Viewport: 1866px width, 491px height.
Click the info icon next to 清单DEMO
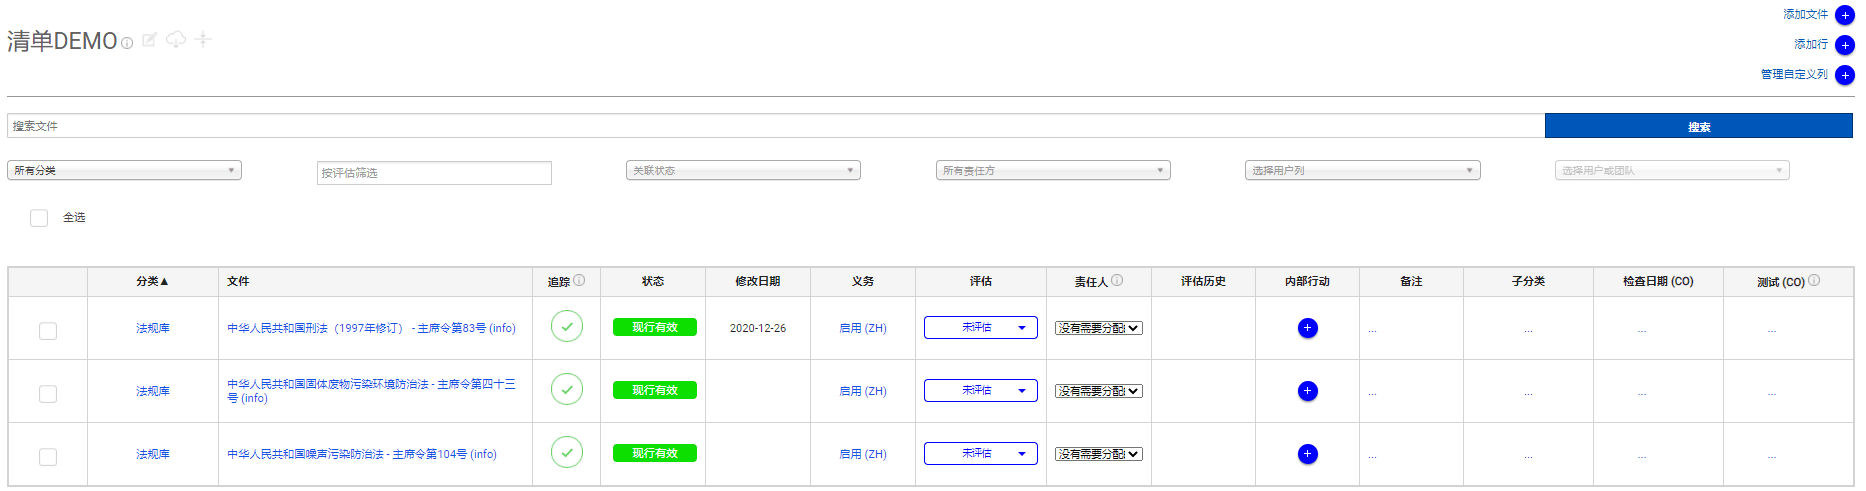pos(127,43)
